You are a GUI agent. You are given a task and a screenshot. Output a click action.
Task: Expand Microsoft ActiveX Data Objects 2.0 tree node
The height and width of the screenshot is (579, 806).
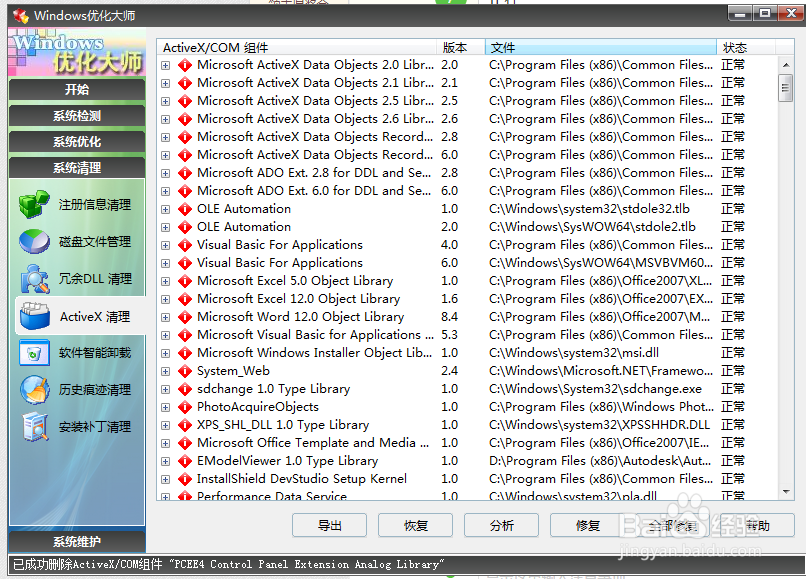tap(166, 65)
